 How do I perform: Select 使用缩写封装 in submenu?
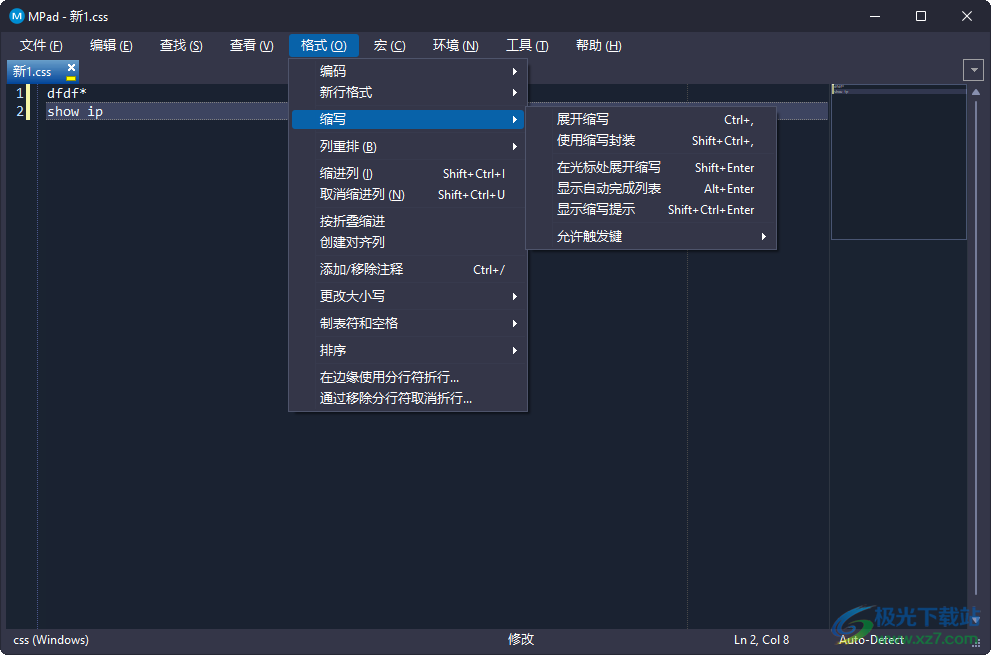point(651,140)
